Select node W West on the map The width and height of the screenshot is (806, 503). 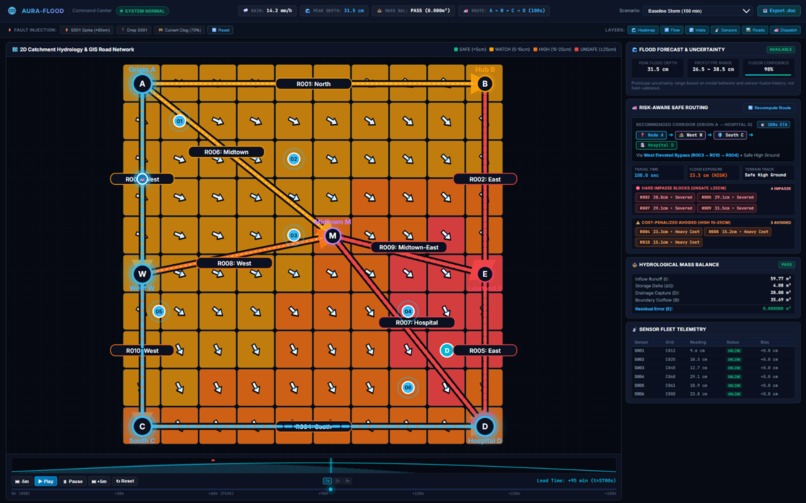click(142, 274)
